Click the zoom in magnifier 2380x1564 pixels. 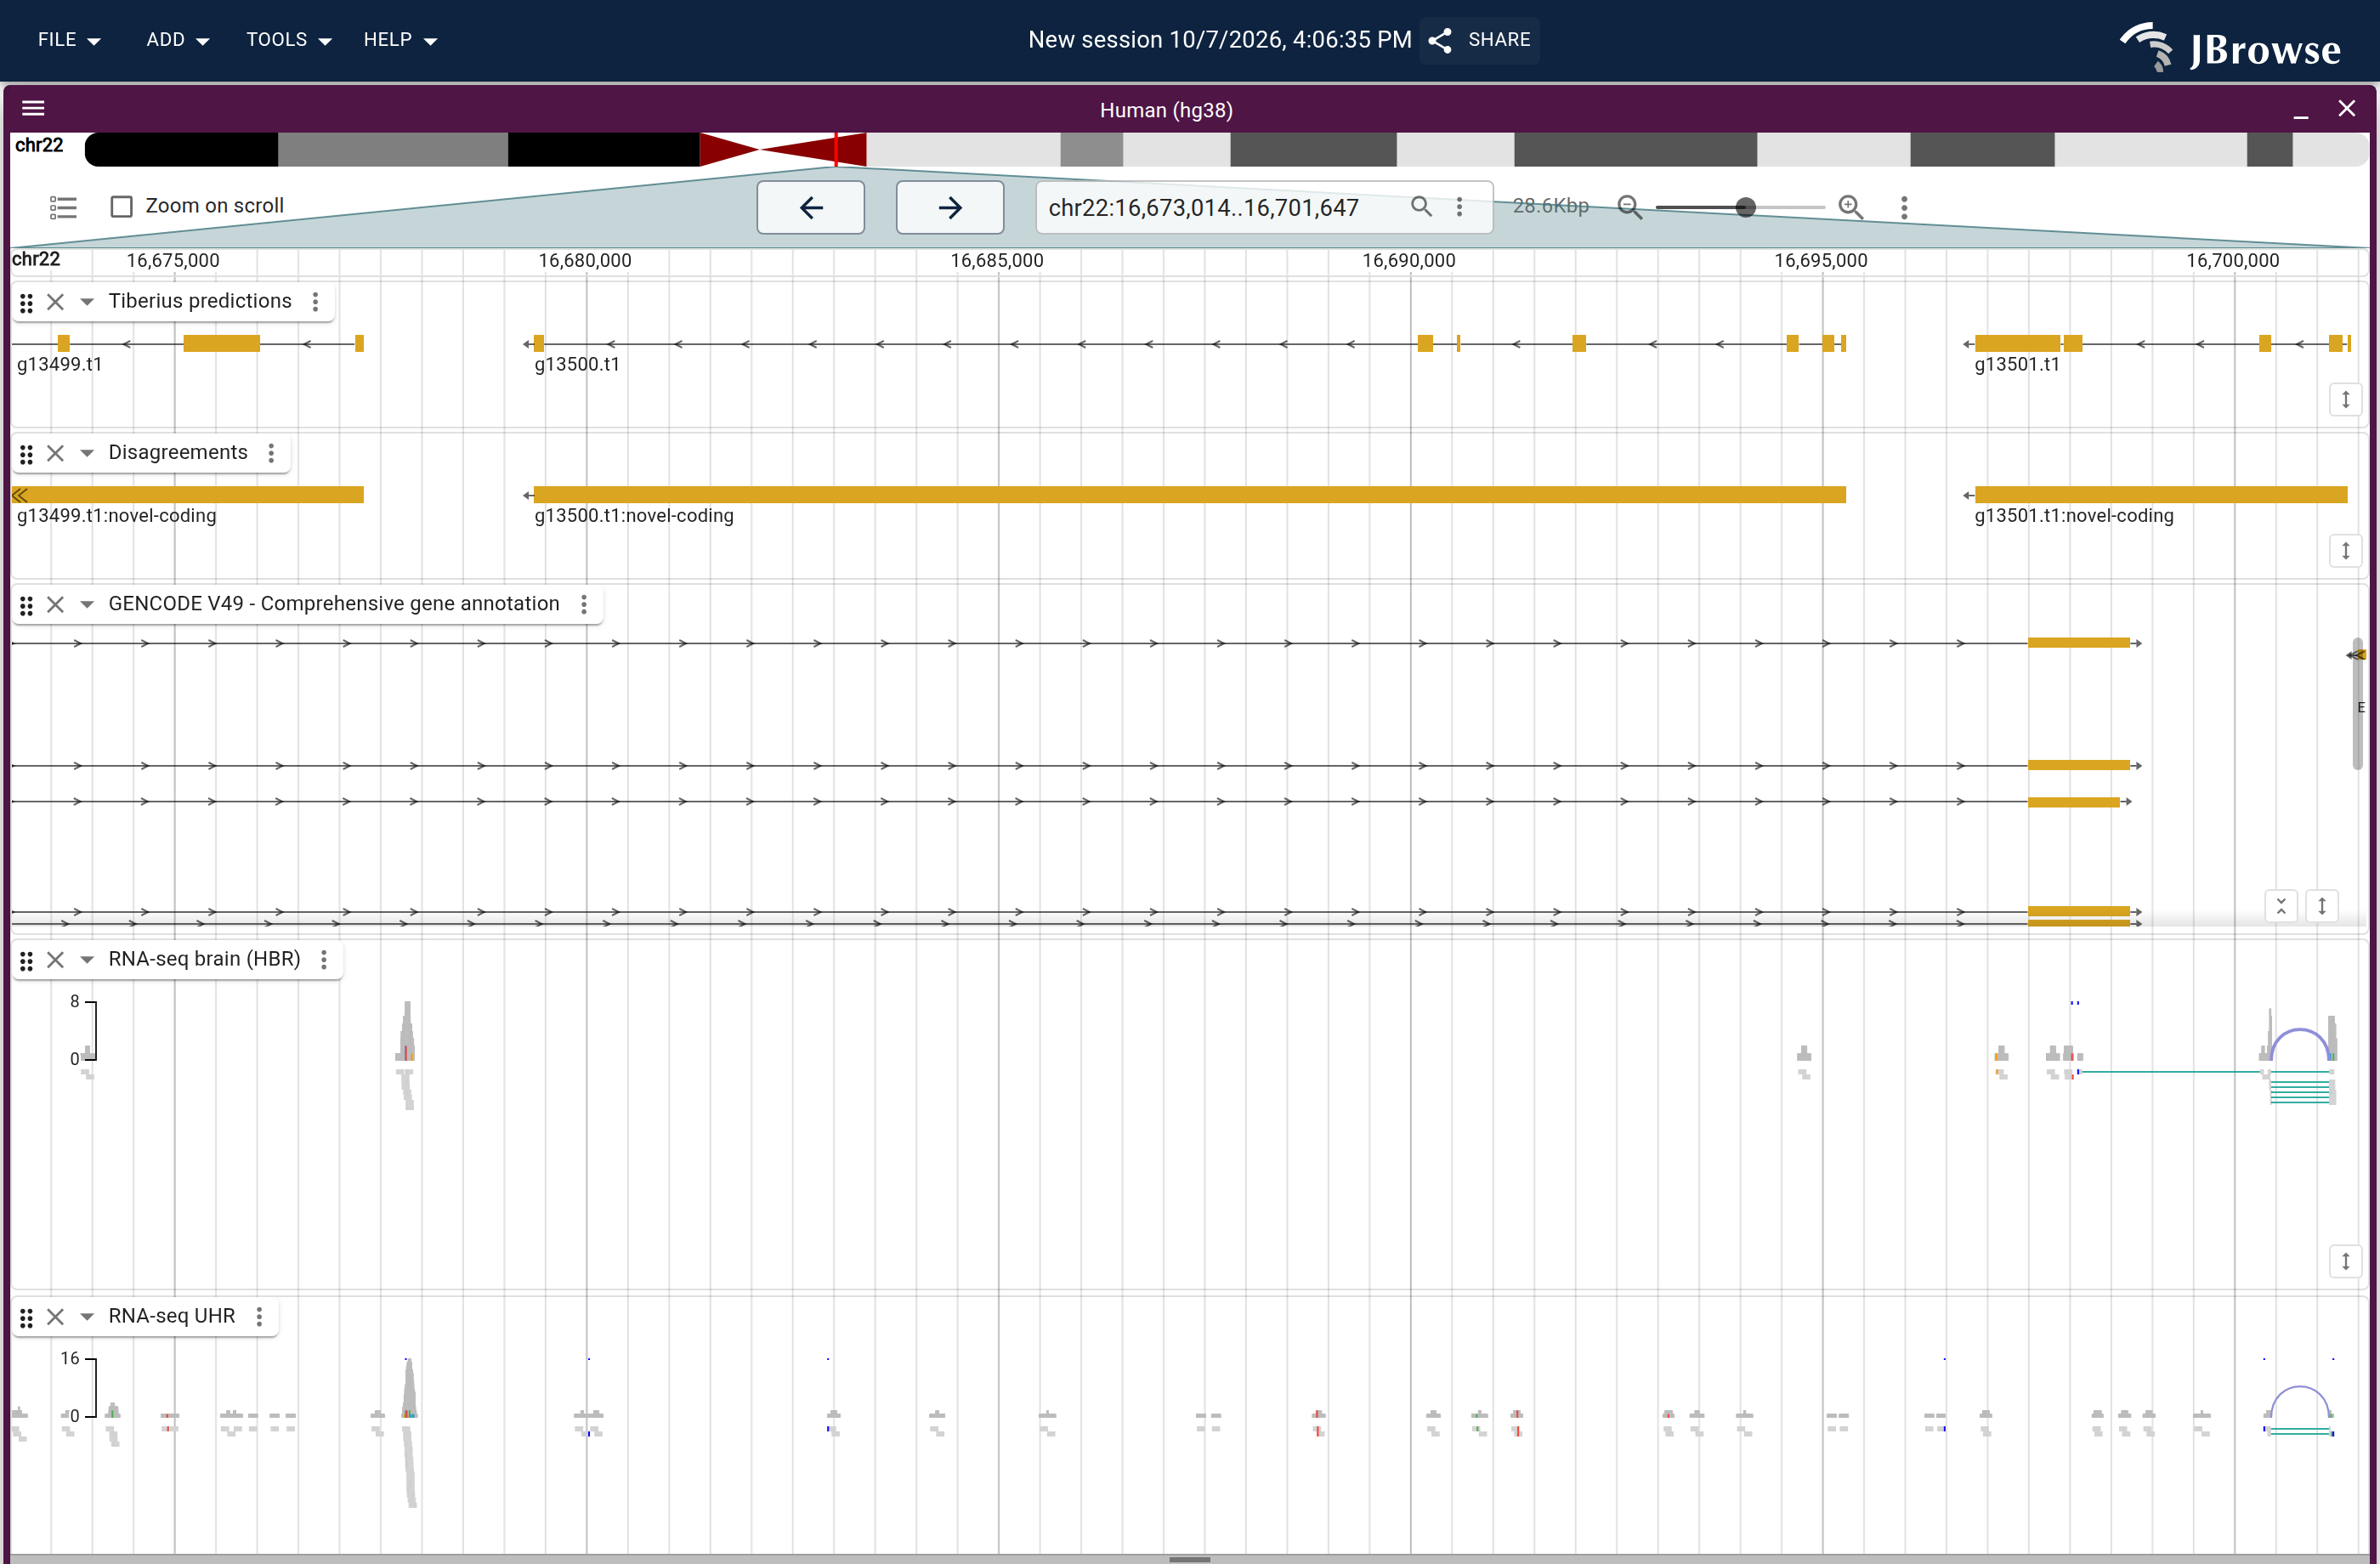1851,207
